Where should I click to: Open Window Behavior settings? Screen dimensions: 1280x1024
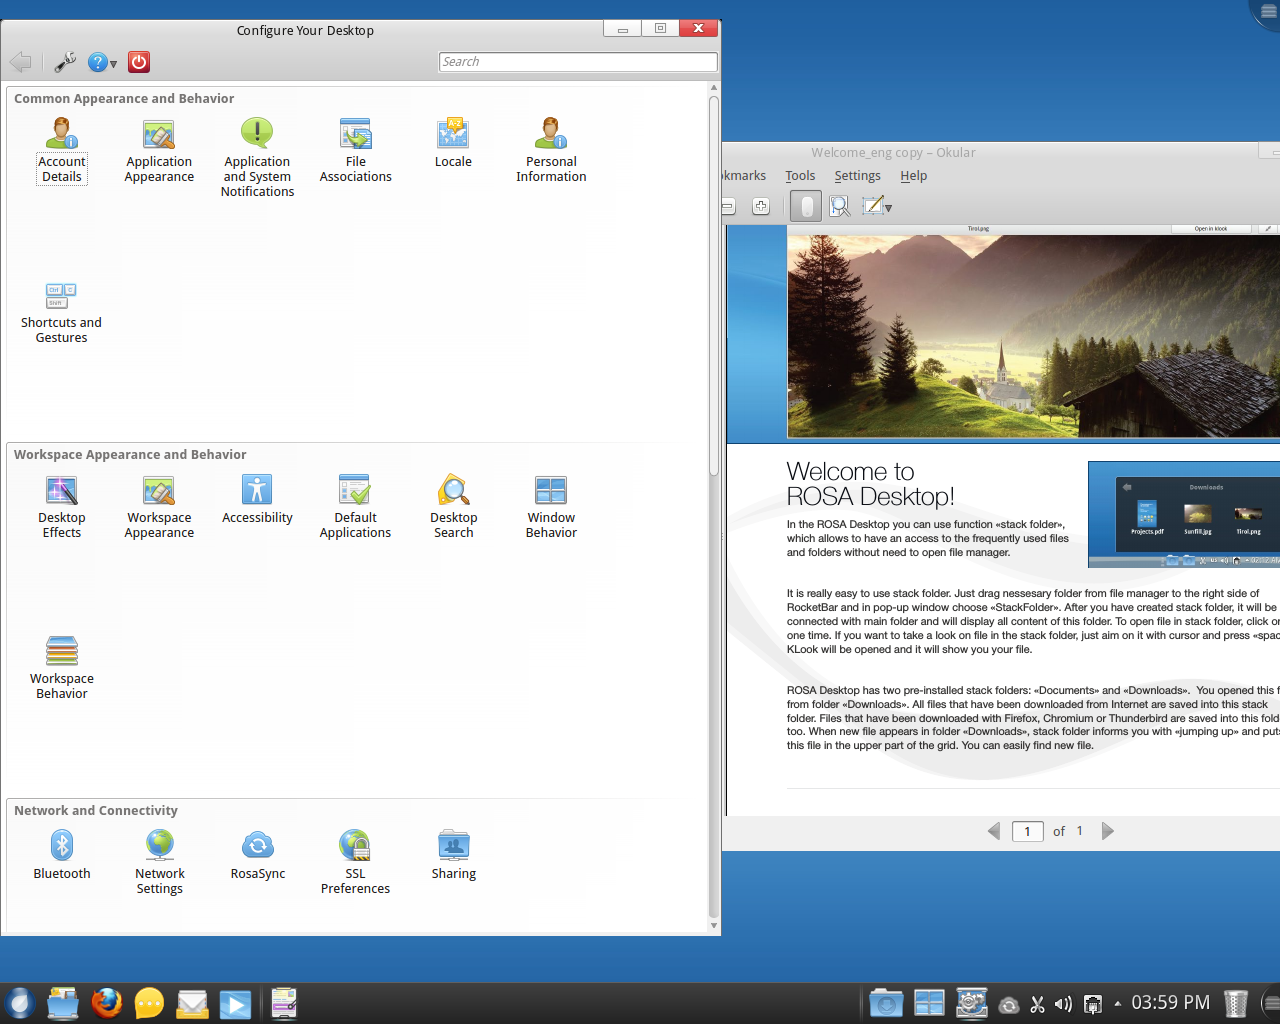pyautogui.click(x=551, y=506)
